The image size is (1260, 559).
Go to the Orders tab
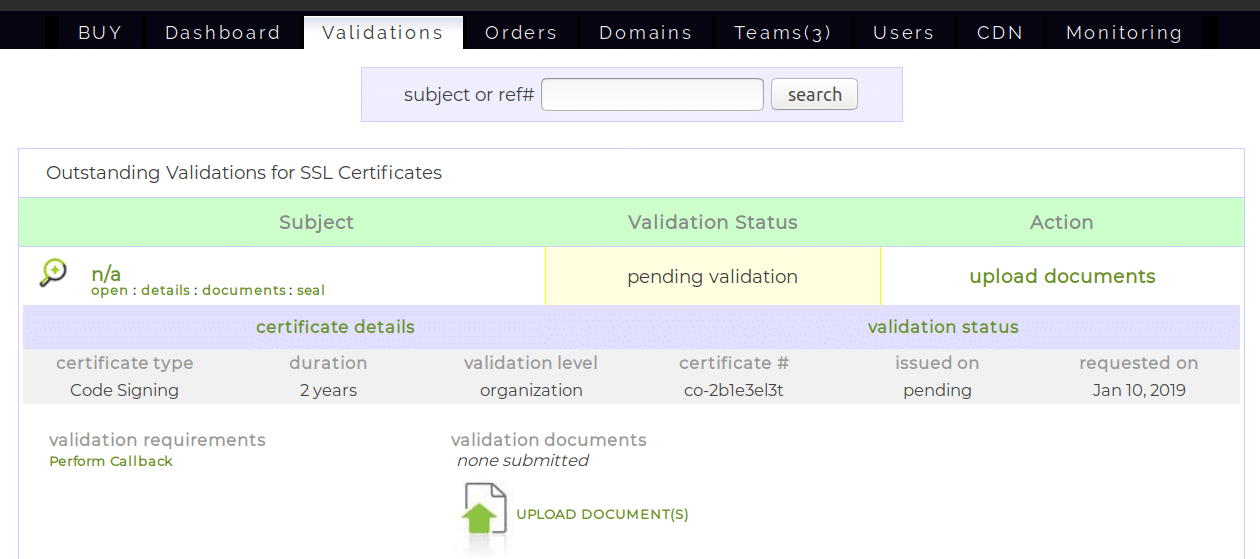tap(521, 33)
